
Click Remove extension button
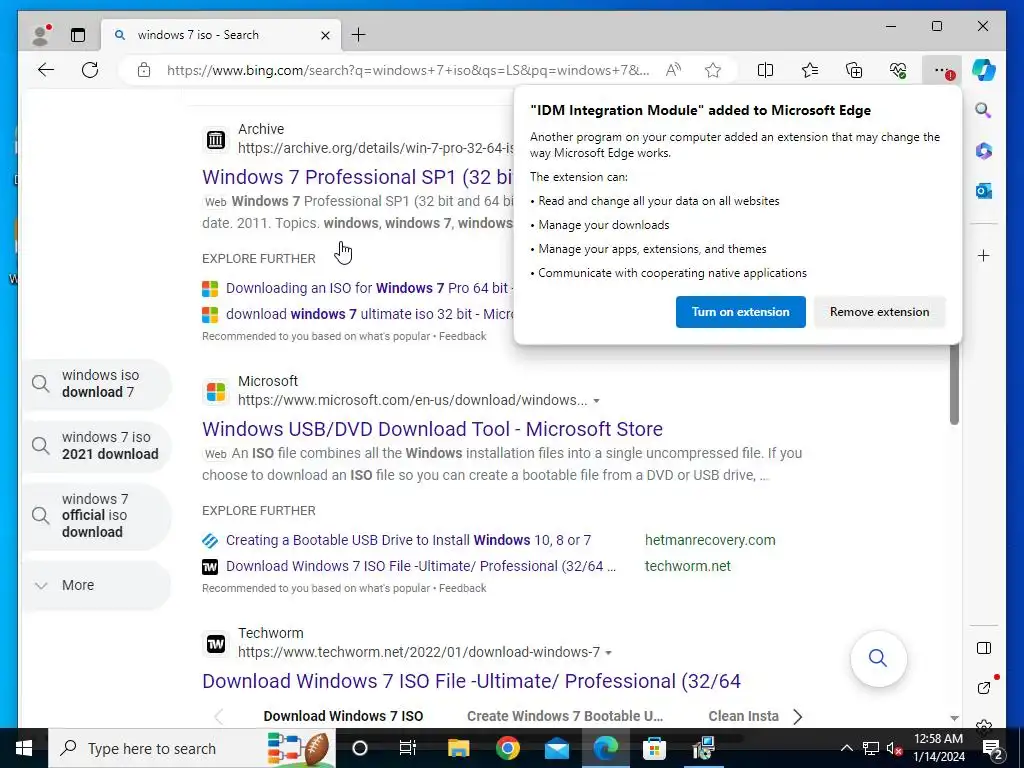(879, 312)
